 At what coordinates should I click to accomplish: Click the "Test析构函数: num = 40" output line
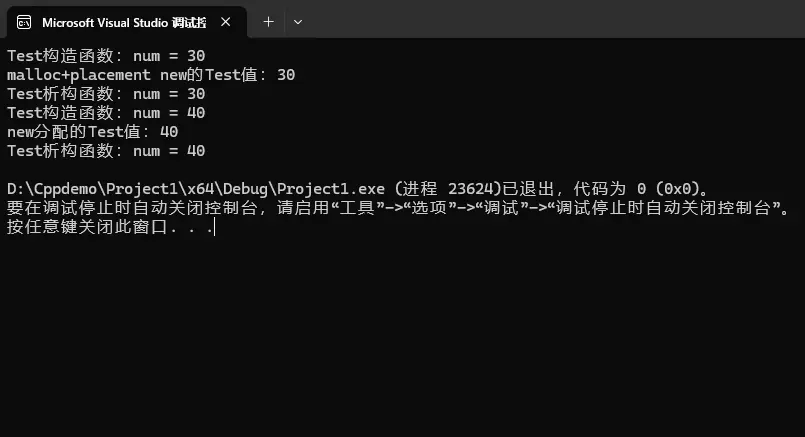click(106, 151)
